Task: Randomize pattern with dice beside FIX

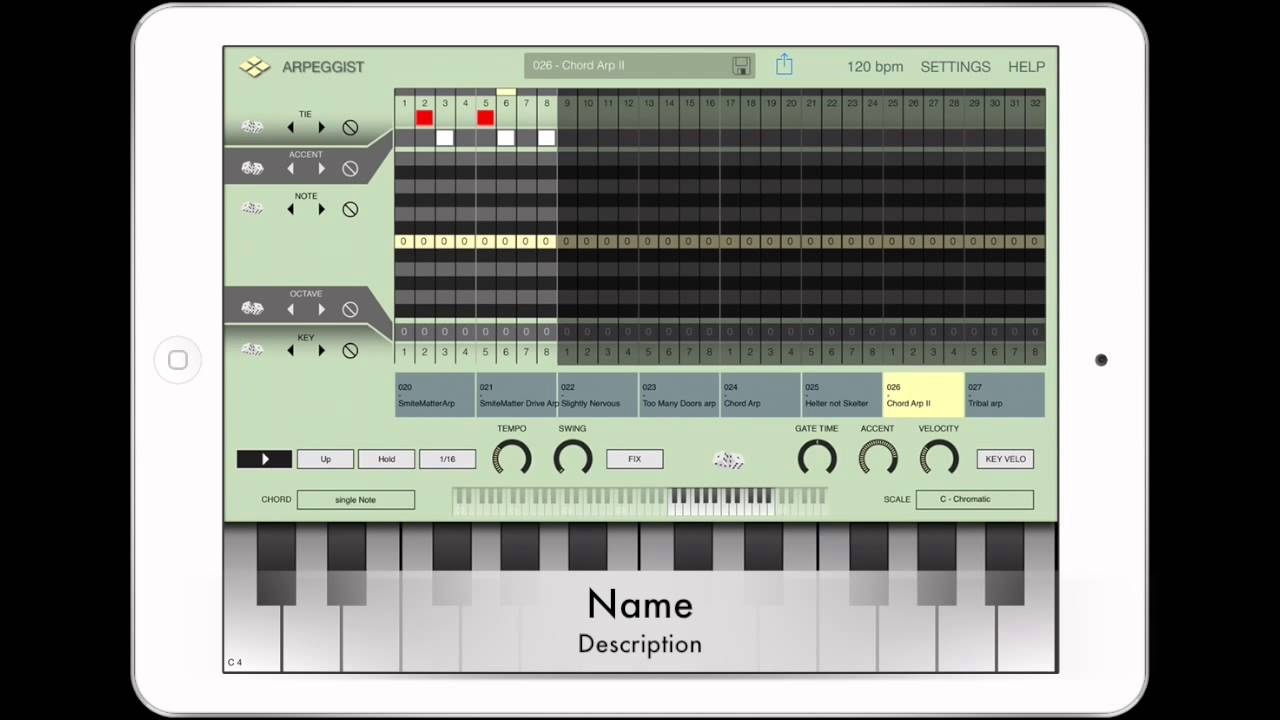Action: pyautogui.click(x=729, y=460)
